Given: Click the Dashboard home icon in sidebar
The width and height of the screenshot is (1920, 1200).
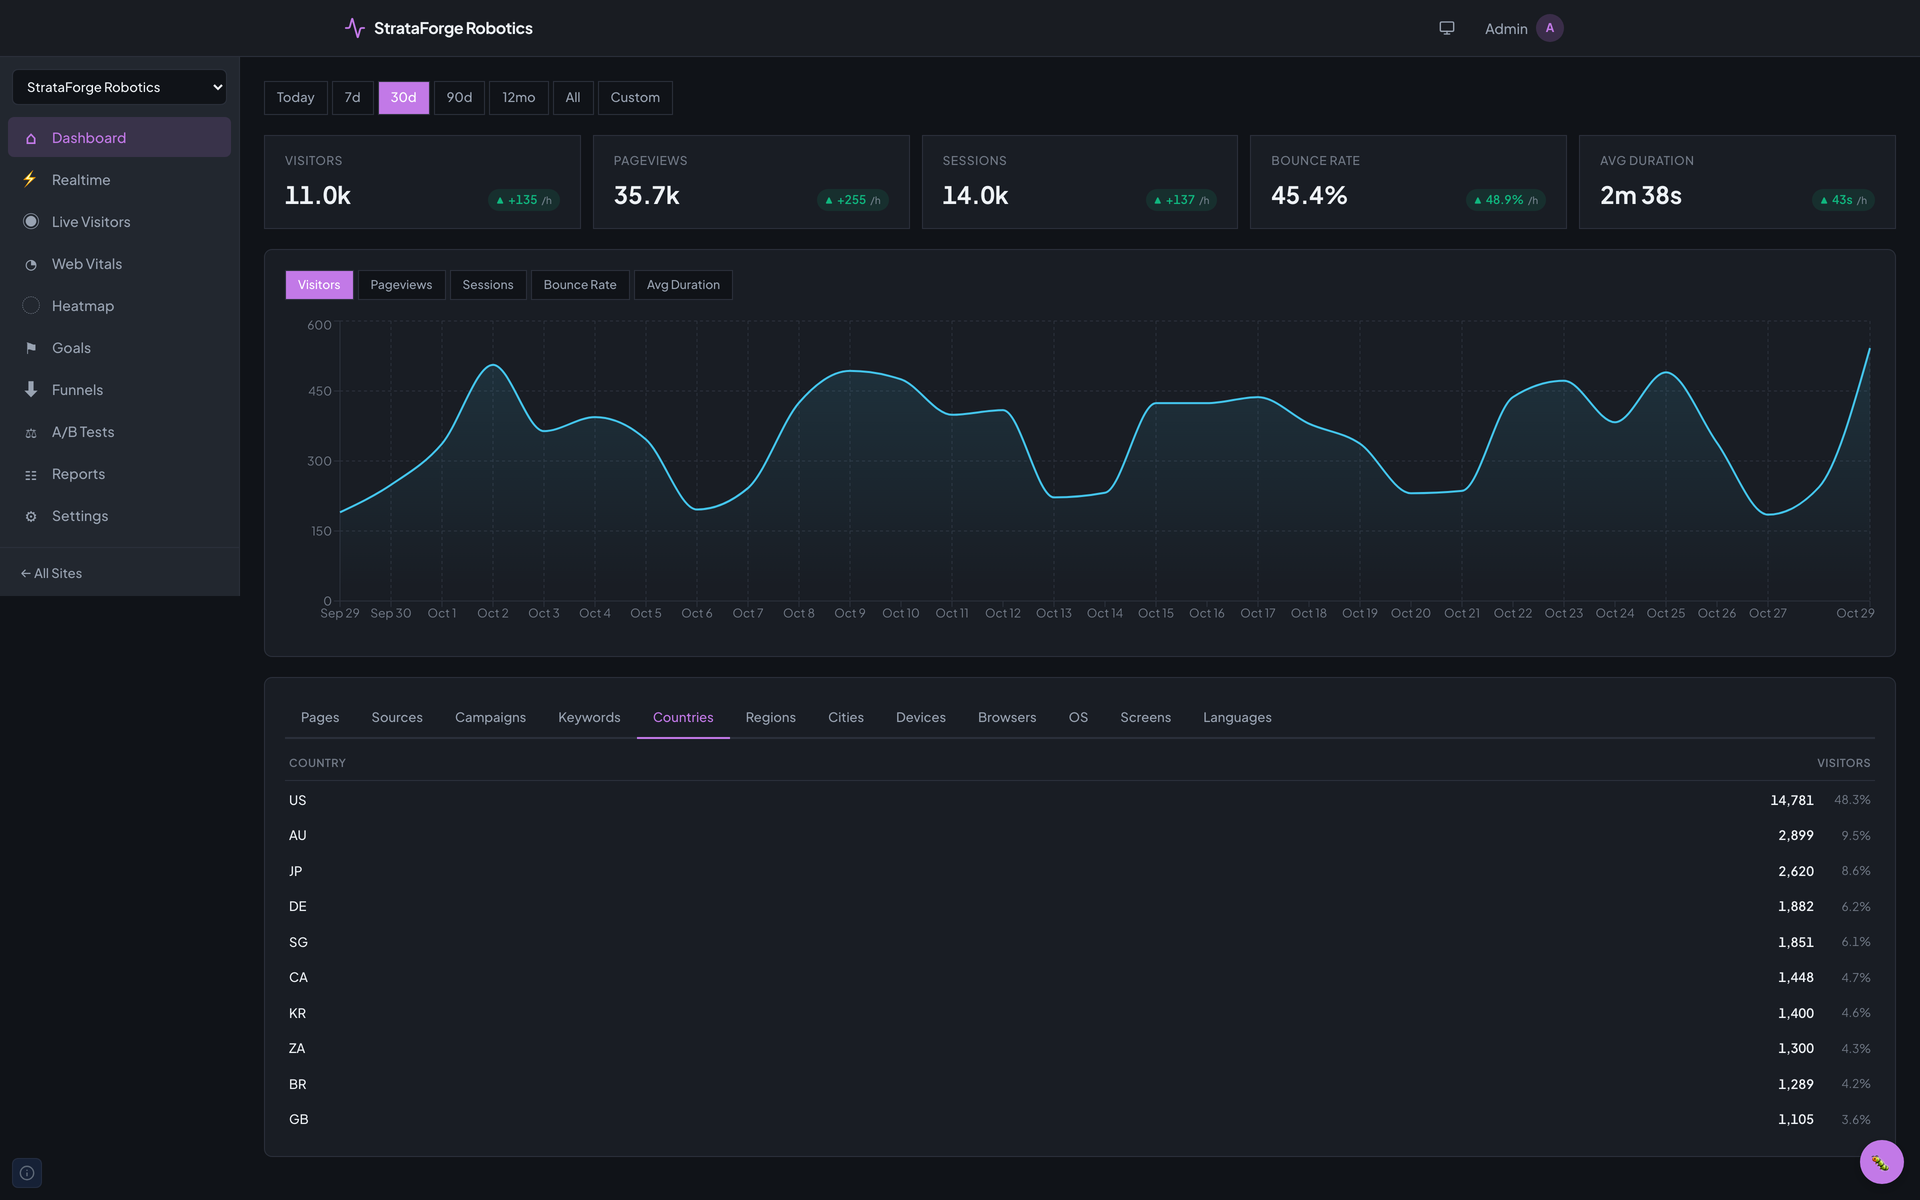Looking at the screenshot, I should click(x=31, y=138).
